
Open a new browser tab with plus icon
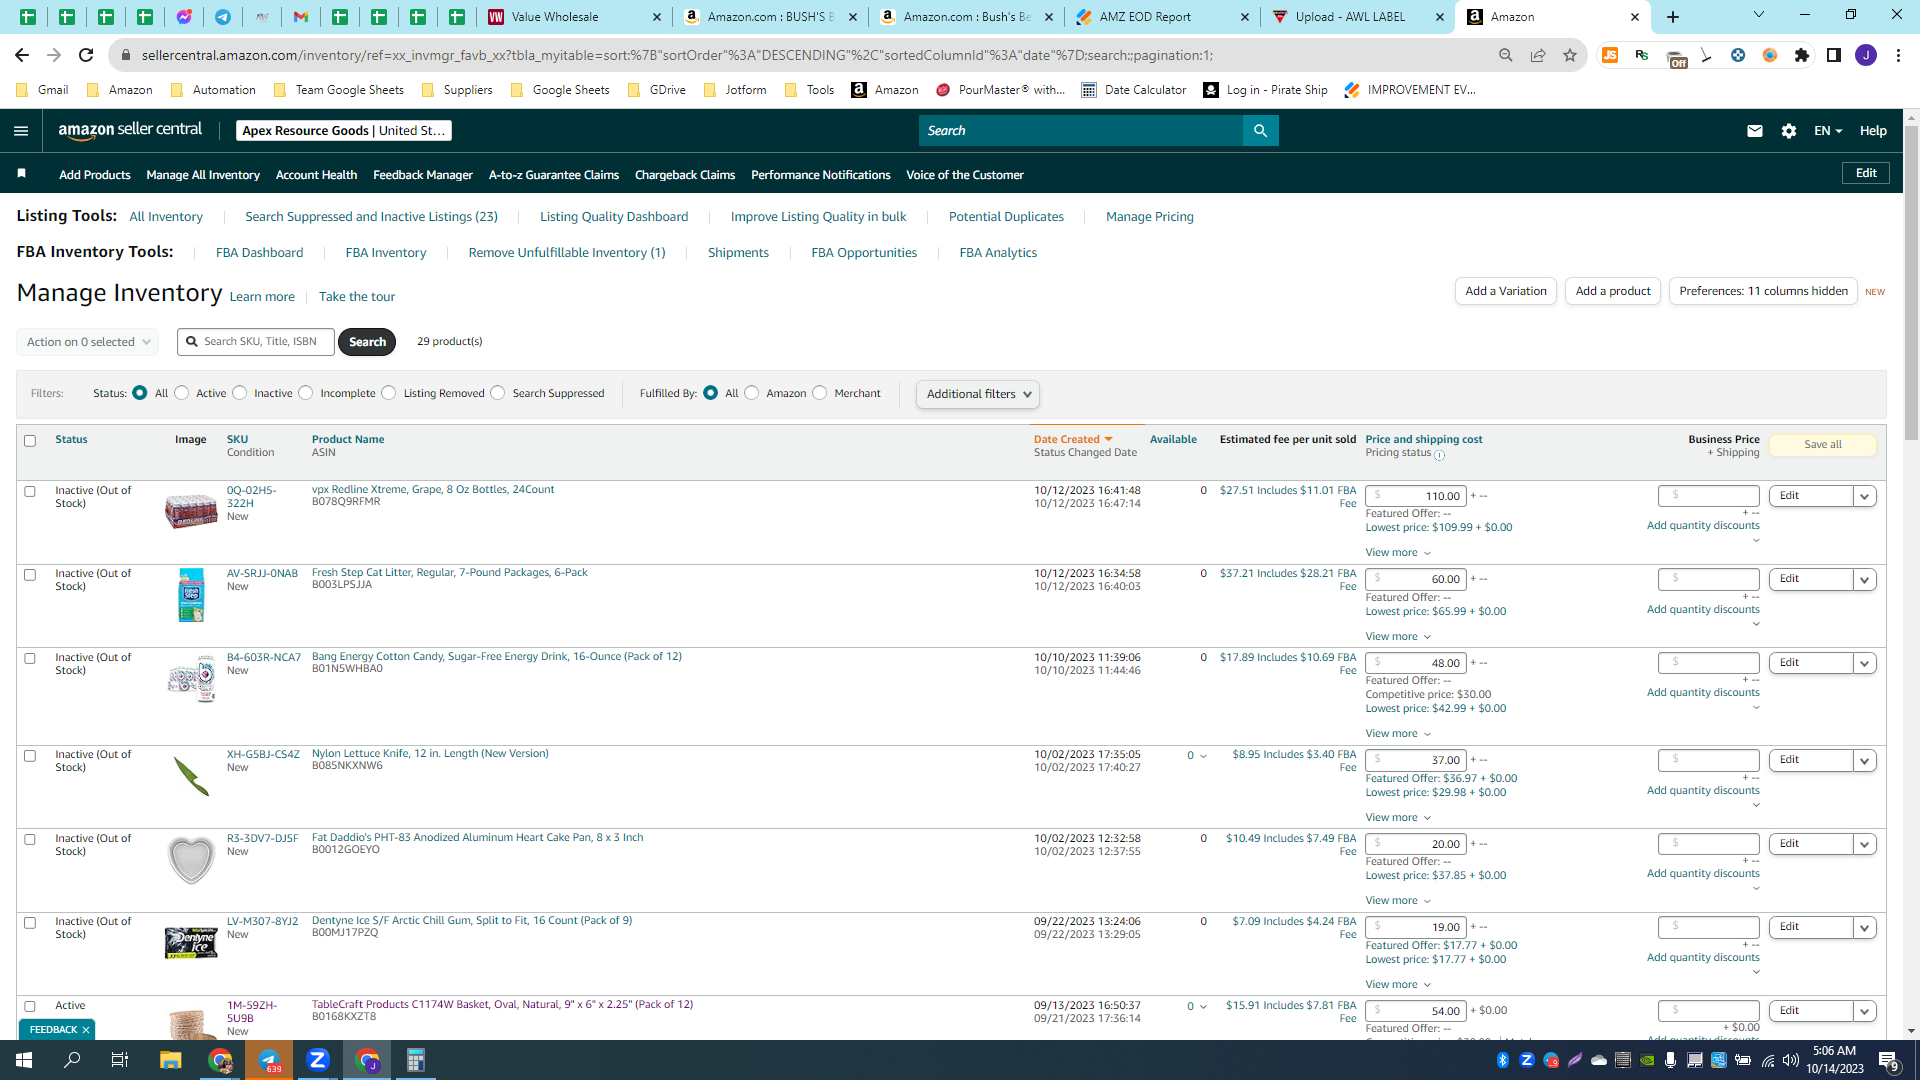pos(1673,17)
